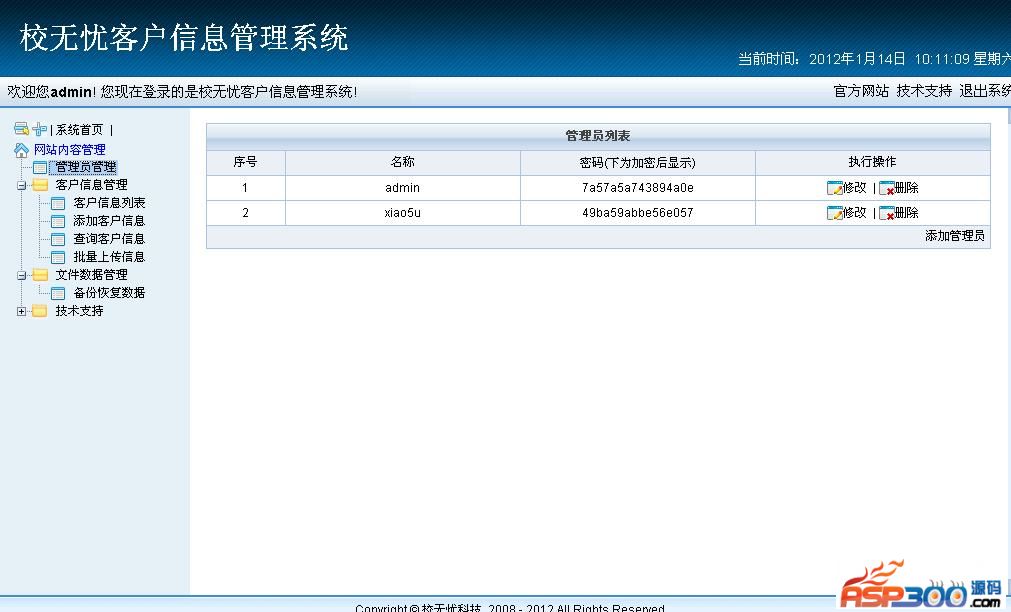Open 备份恢复数据 page

109,293
